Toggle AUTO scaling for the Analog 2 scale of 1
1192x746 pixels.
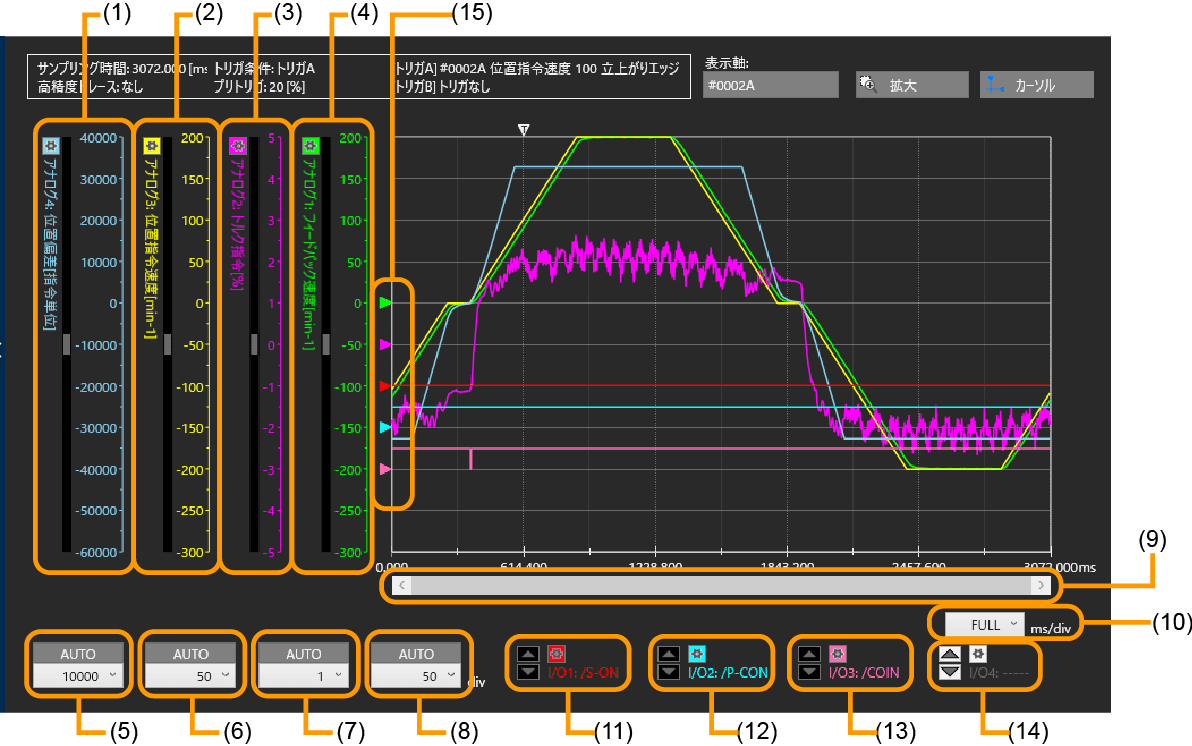click(304, 653)
